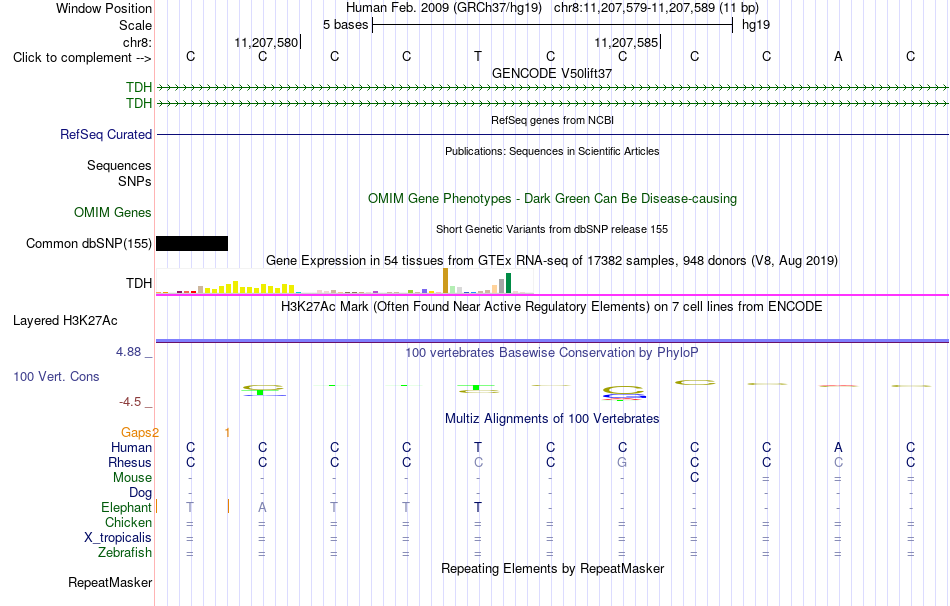Click the -4.5 PhyloP lower scale value
The height and width of the screenshot is (606, 950).
tap(130, 402)
